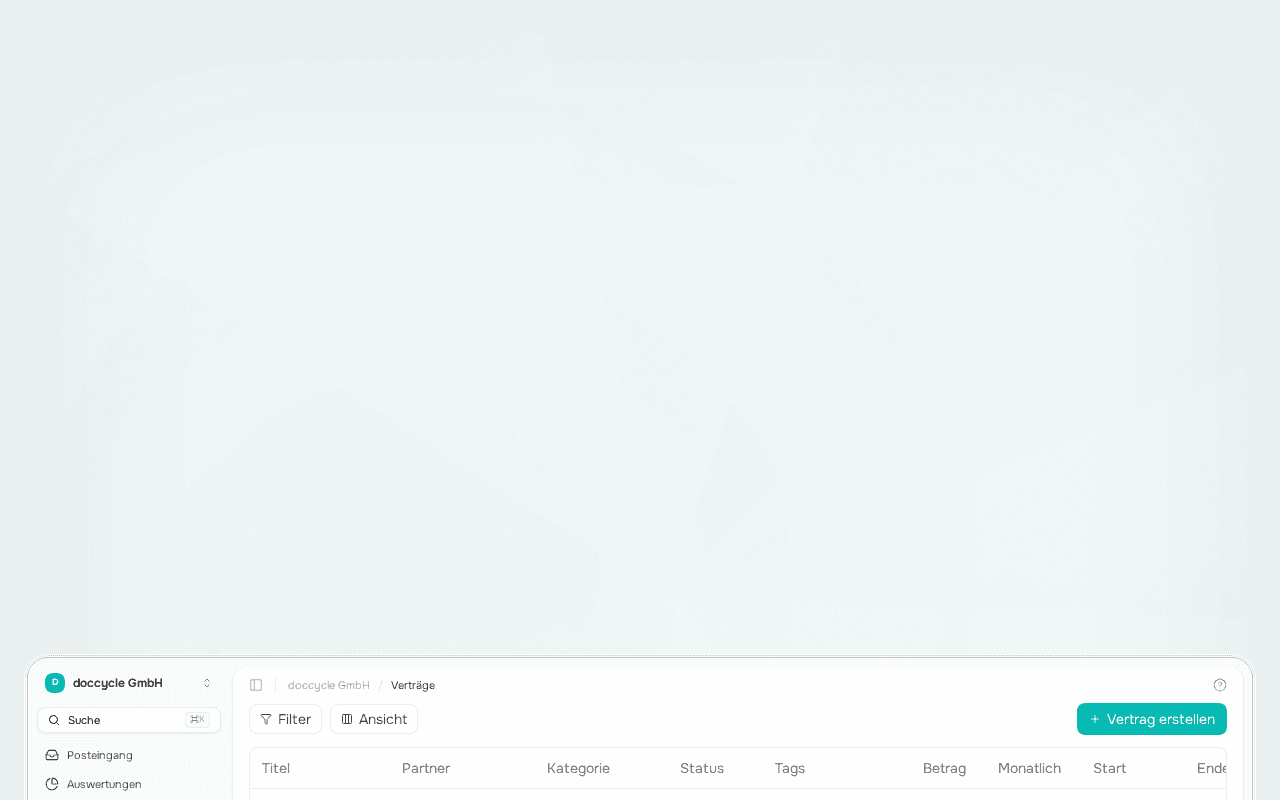Click the Verträge breadcrumb
Image resolution: width=1280 pixels, height=800 pixels.
click(x=413, y=685)
